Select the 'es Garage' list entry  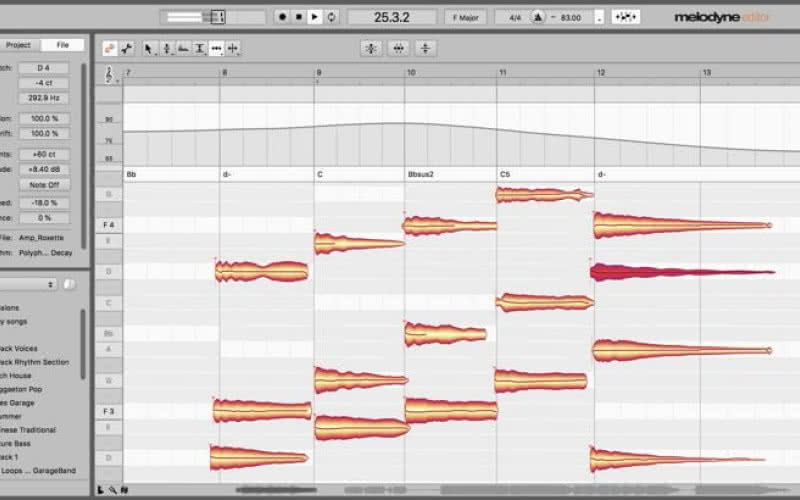[17, 403]
